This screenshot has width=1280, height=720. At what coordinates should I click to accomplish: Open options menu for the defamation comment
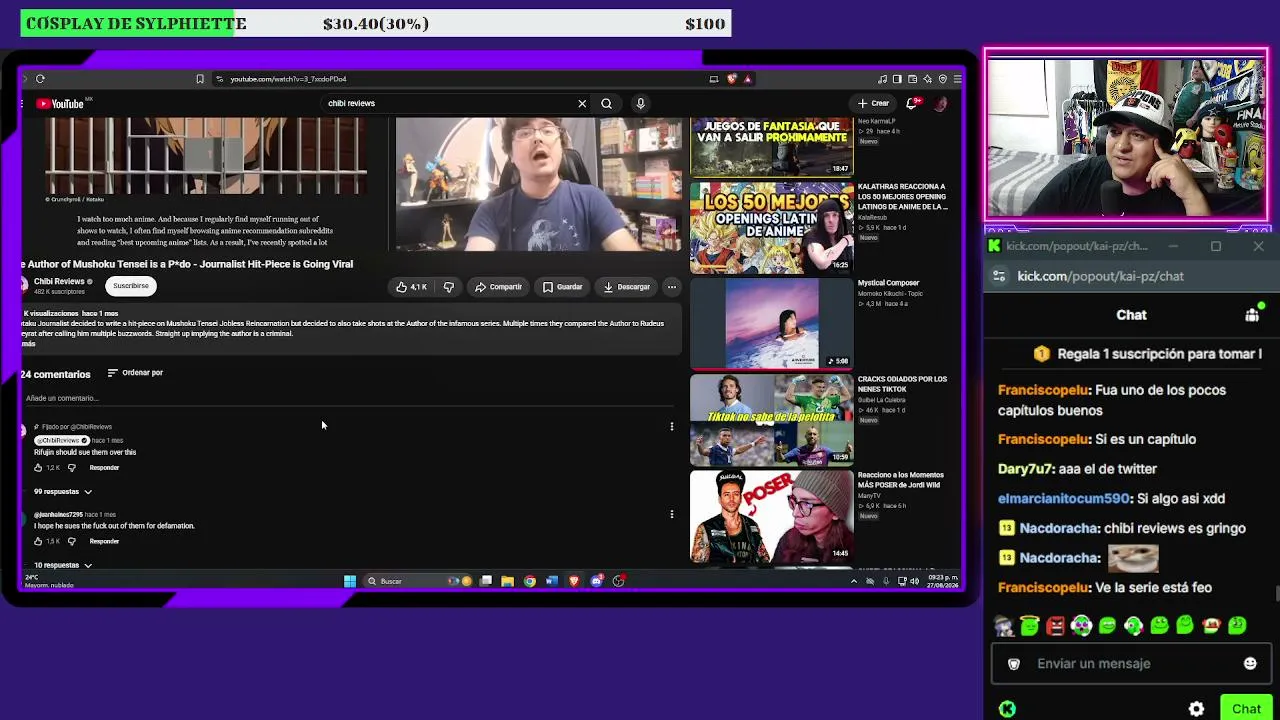(x=672, y=515)
